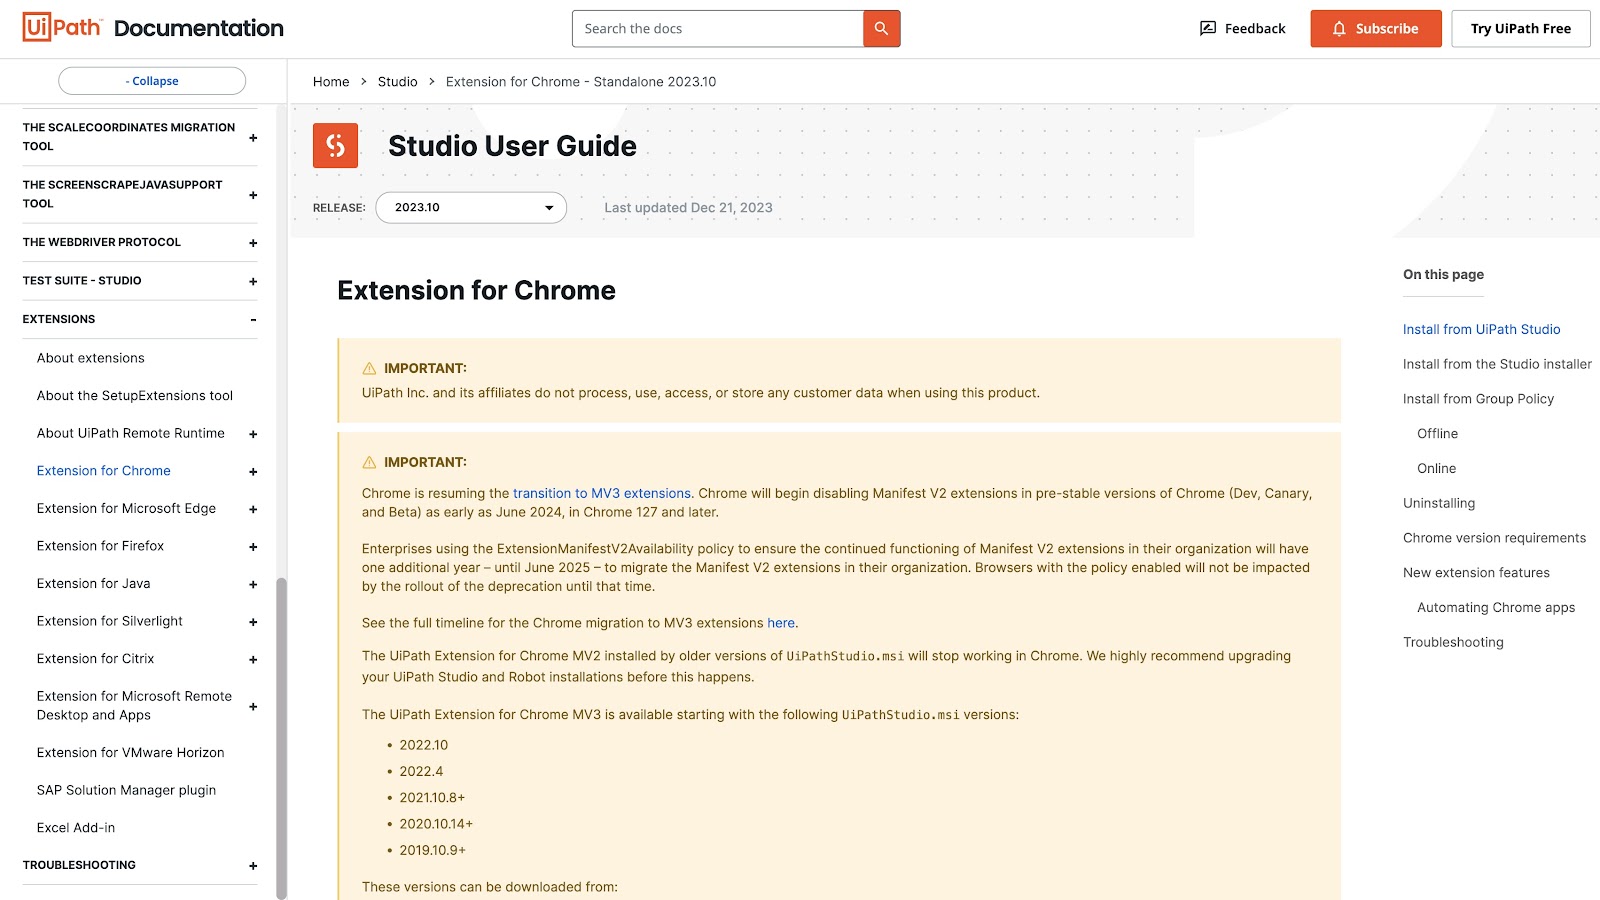Select About extensions in the sidebar
This screenshot has height=900, width=1600.
[x=90, y=357]
